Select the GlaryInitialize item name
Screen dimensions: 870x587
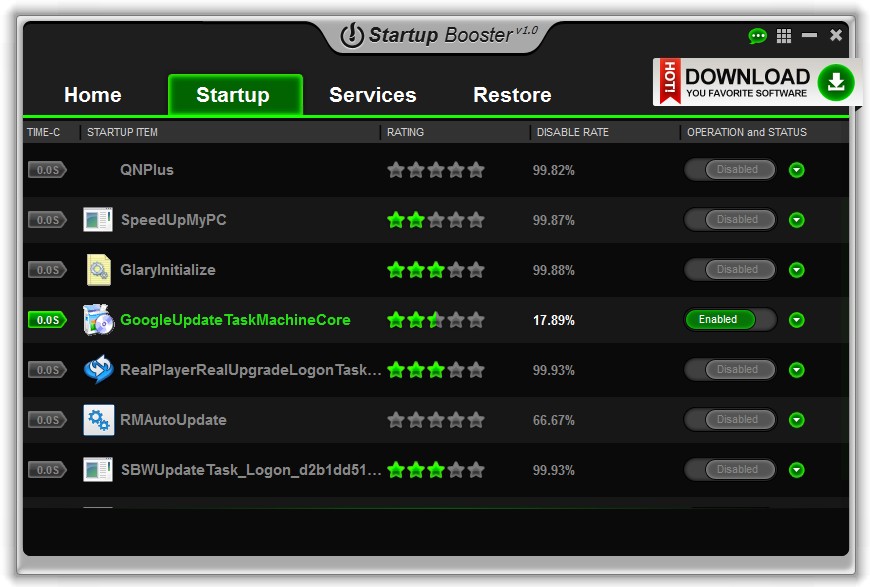[x=168, y=270]
